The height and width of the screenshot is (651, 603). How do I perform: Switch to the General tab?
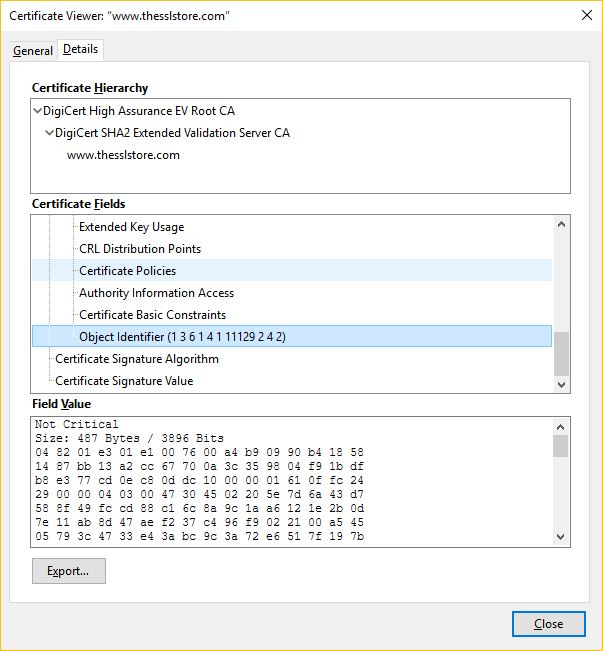pos(33,51)
